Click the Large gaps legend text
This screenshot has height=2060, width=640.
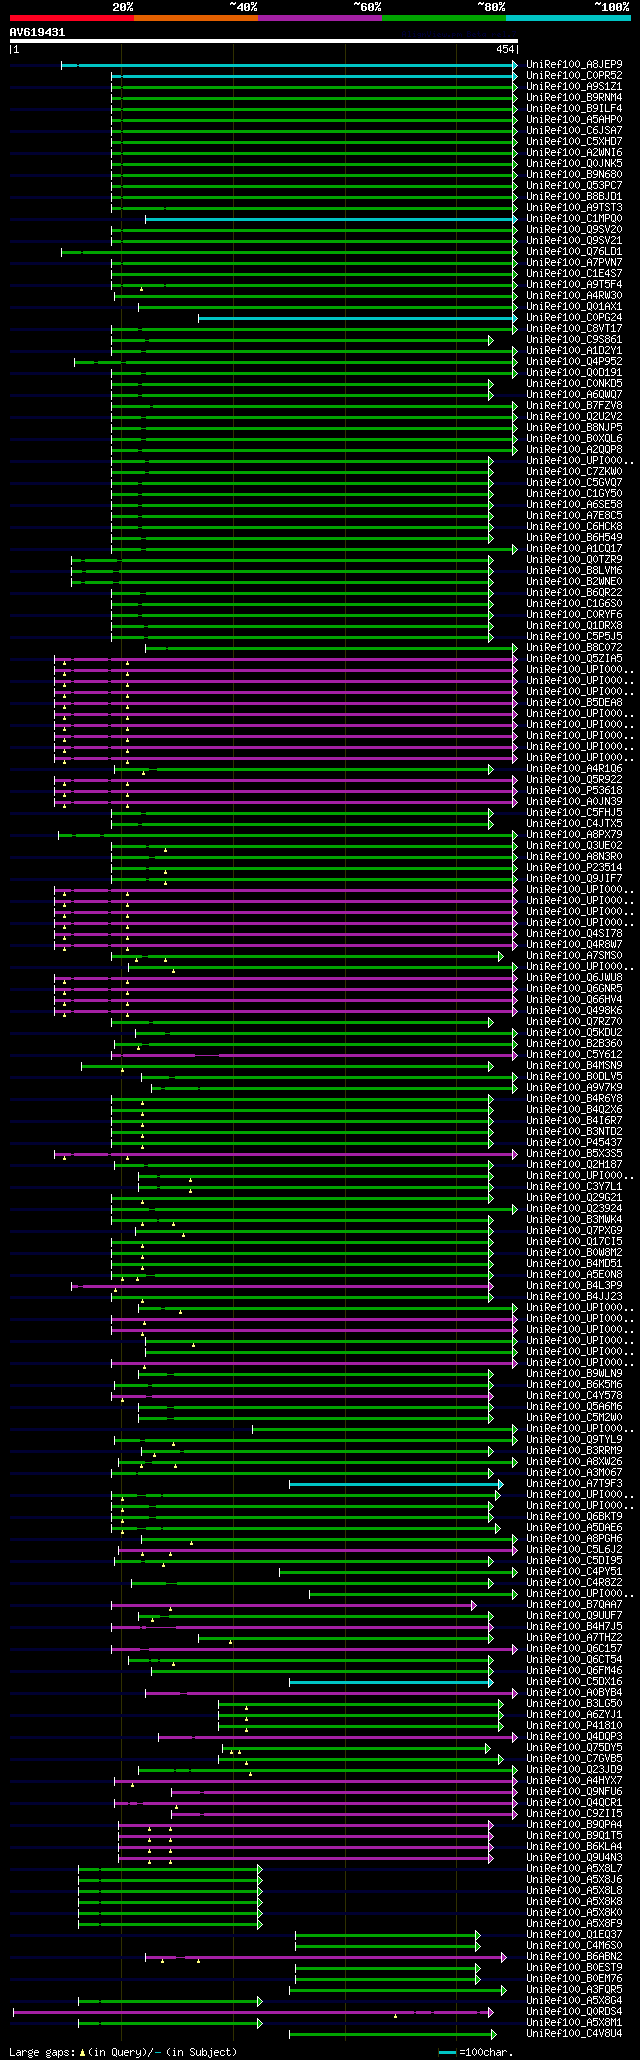(41, 2053)
